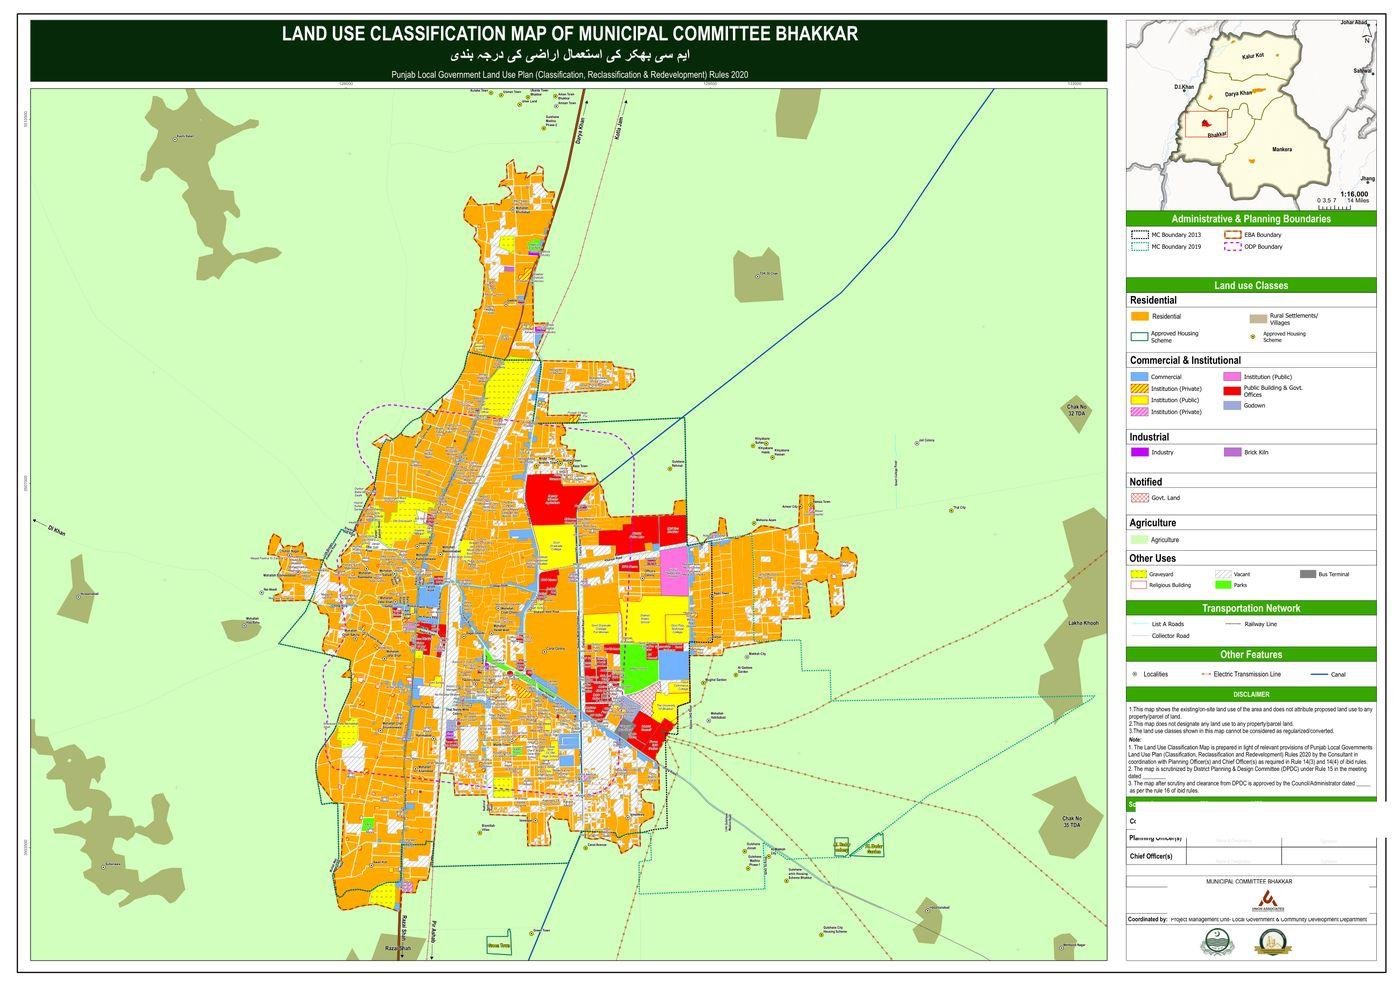The image size is (1400, 989).
Task: Click the 'Punjab Local Government Land Use Plan' rules subtitle
Action: click(x=569, y=75)
